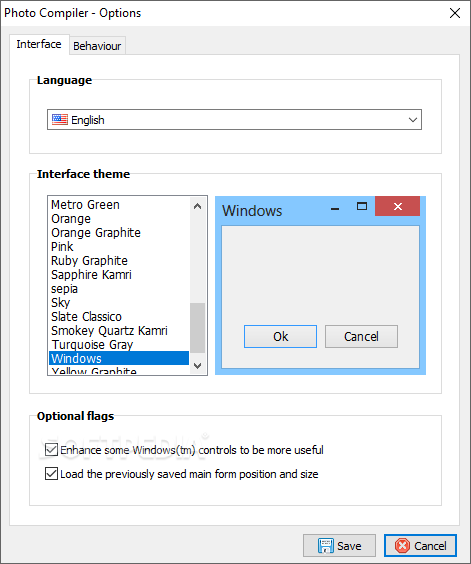Choose Smokey Quartz Kamri theme
The image size is (471, 564).
[x=119, y=331]
